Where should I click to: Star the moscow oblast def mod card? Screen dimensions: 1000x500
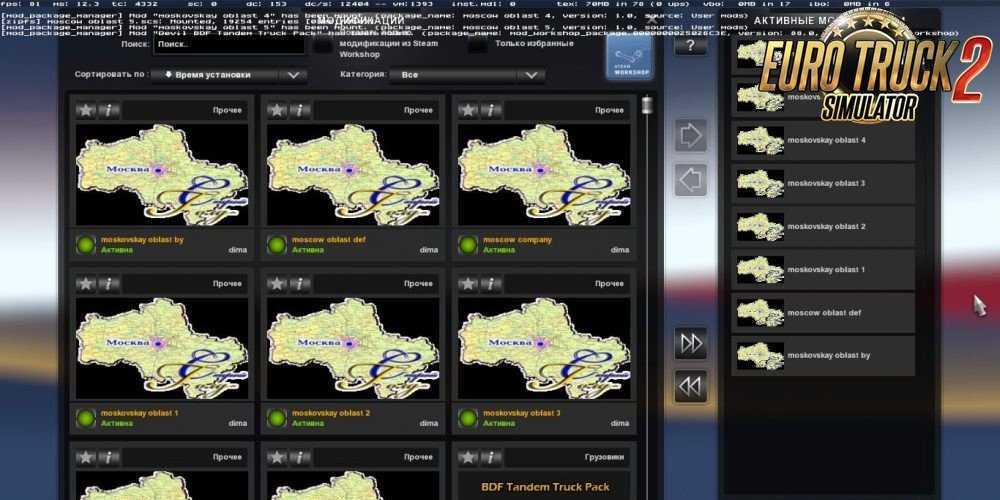tap(277, 110)
